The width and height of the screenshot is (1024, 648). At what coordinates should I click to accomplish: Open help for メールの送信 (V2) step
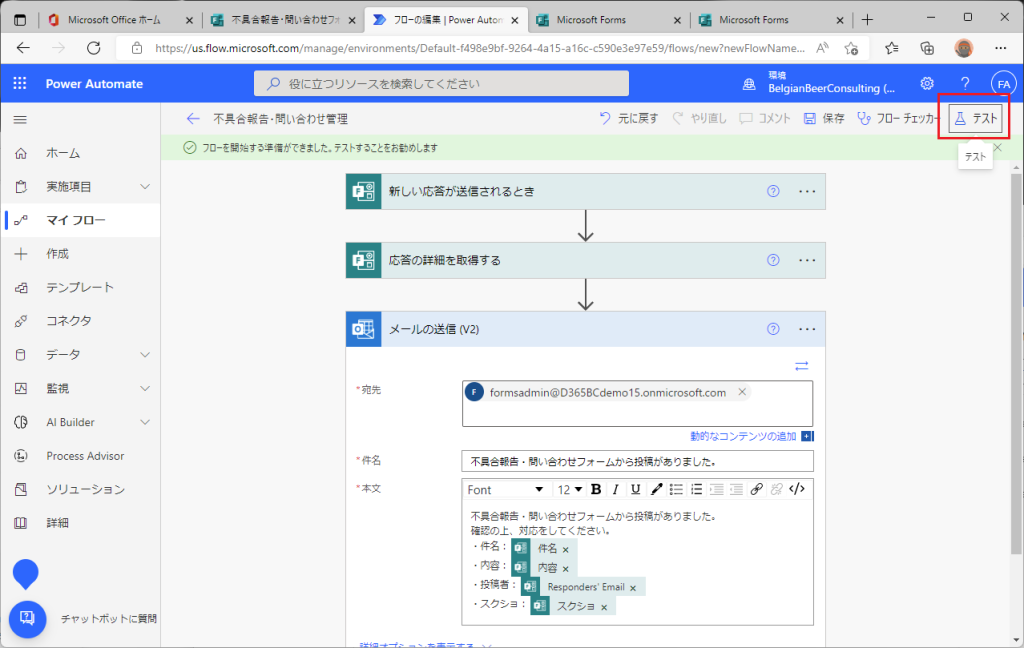coord(773,329)
